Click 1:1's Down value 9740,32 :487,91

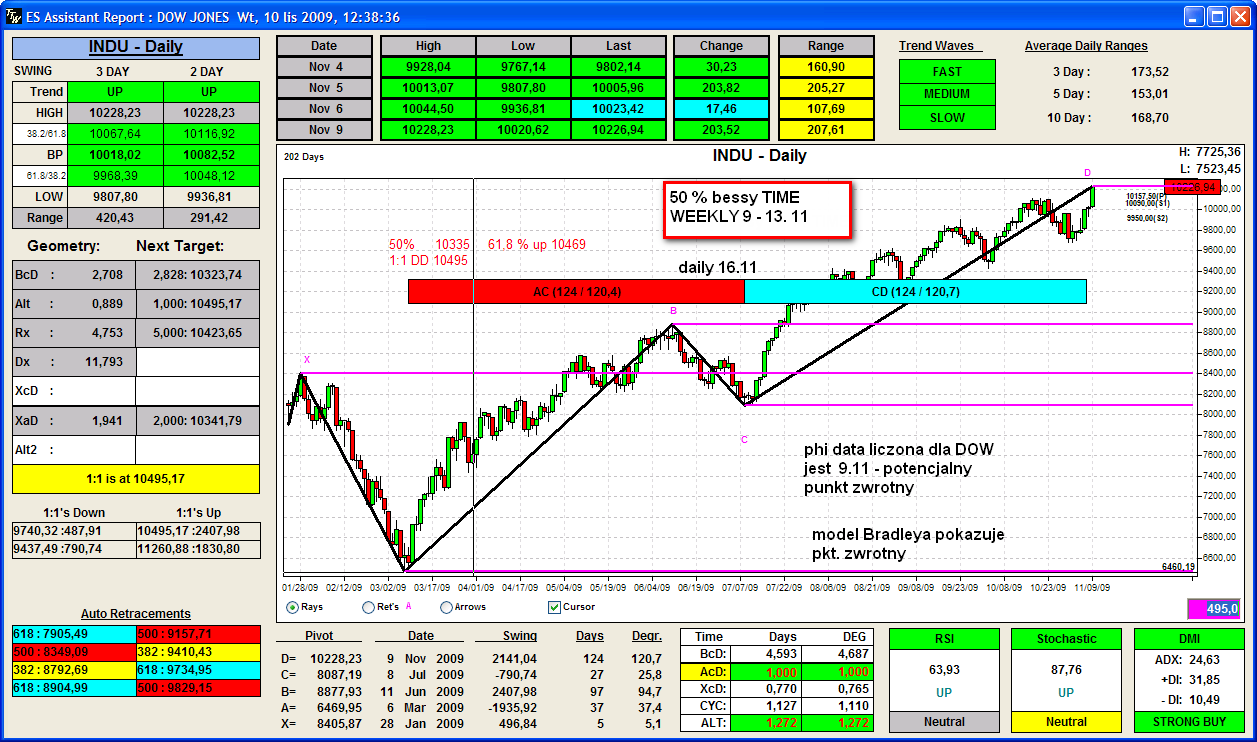click(x=73, y=532)
